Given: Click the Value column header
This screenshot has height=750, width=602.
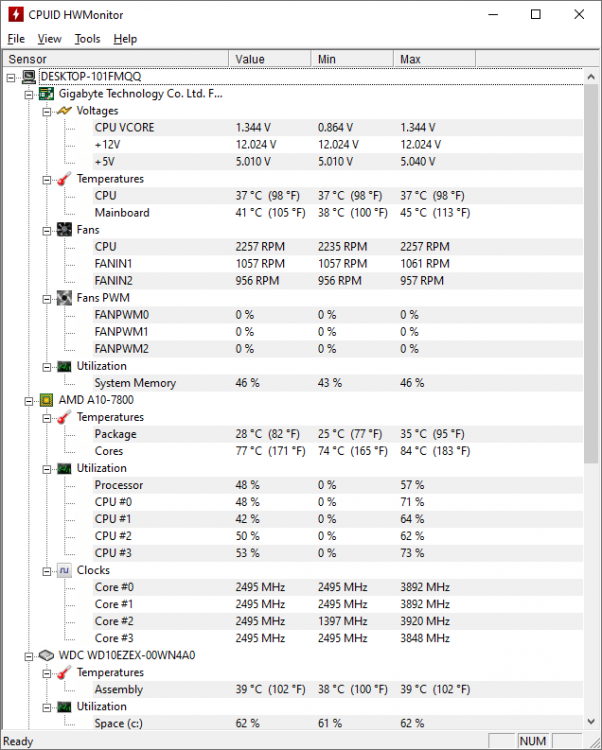Looking at the screenshot, I should coord(270,59).
